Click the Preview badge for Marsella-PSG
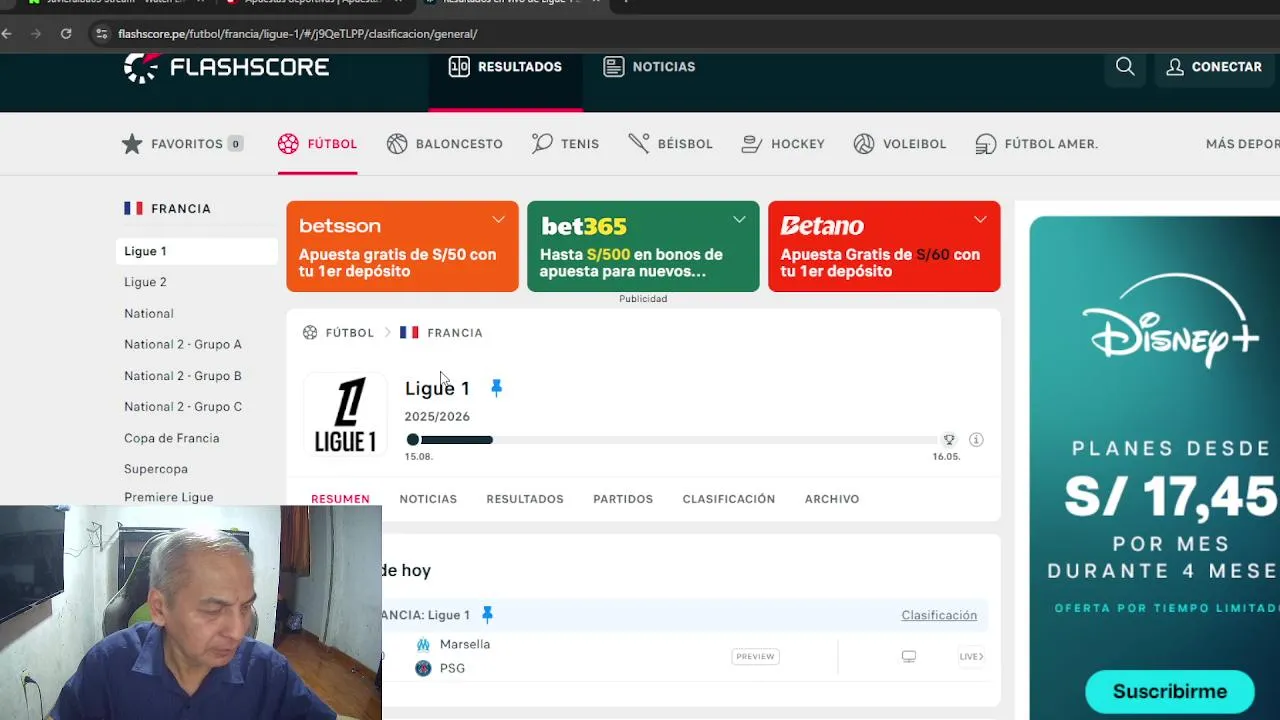Image resolution: width=1280 pixels, height=720 pixels. pos(755,656)
